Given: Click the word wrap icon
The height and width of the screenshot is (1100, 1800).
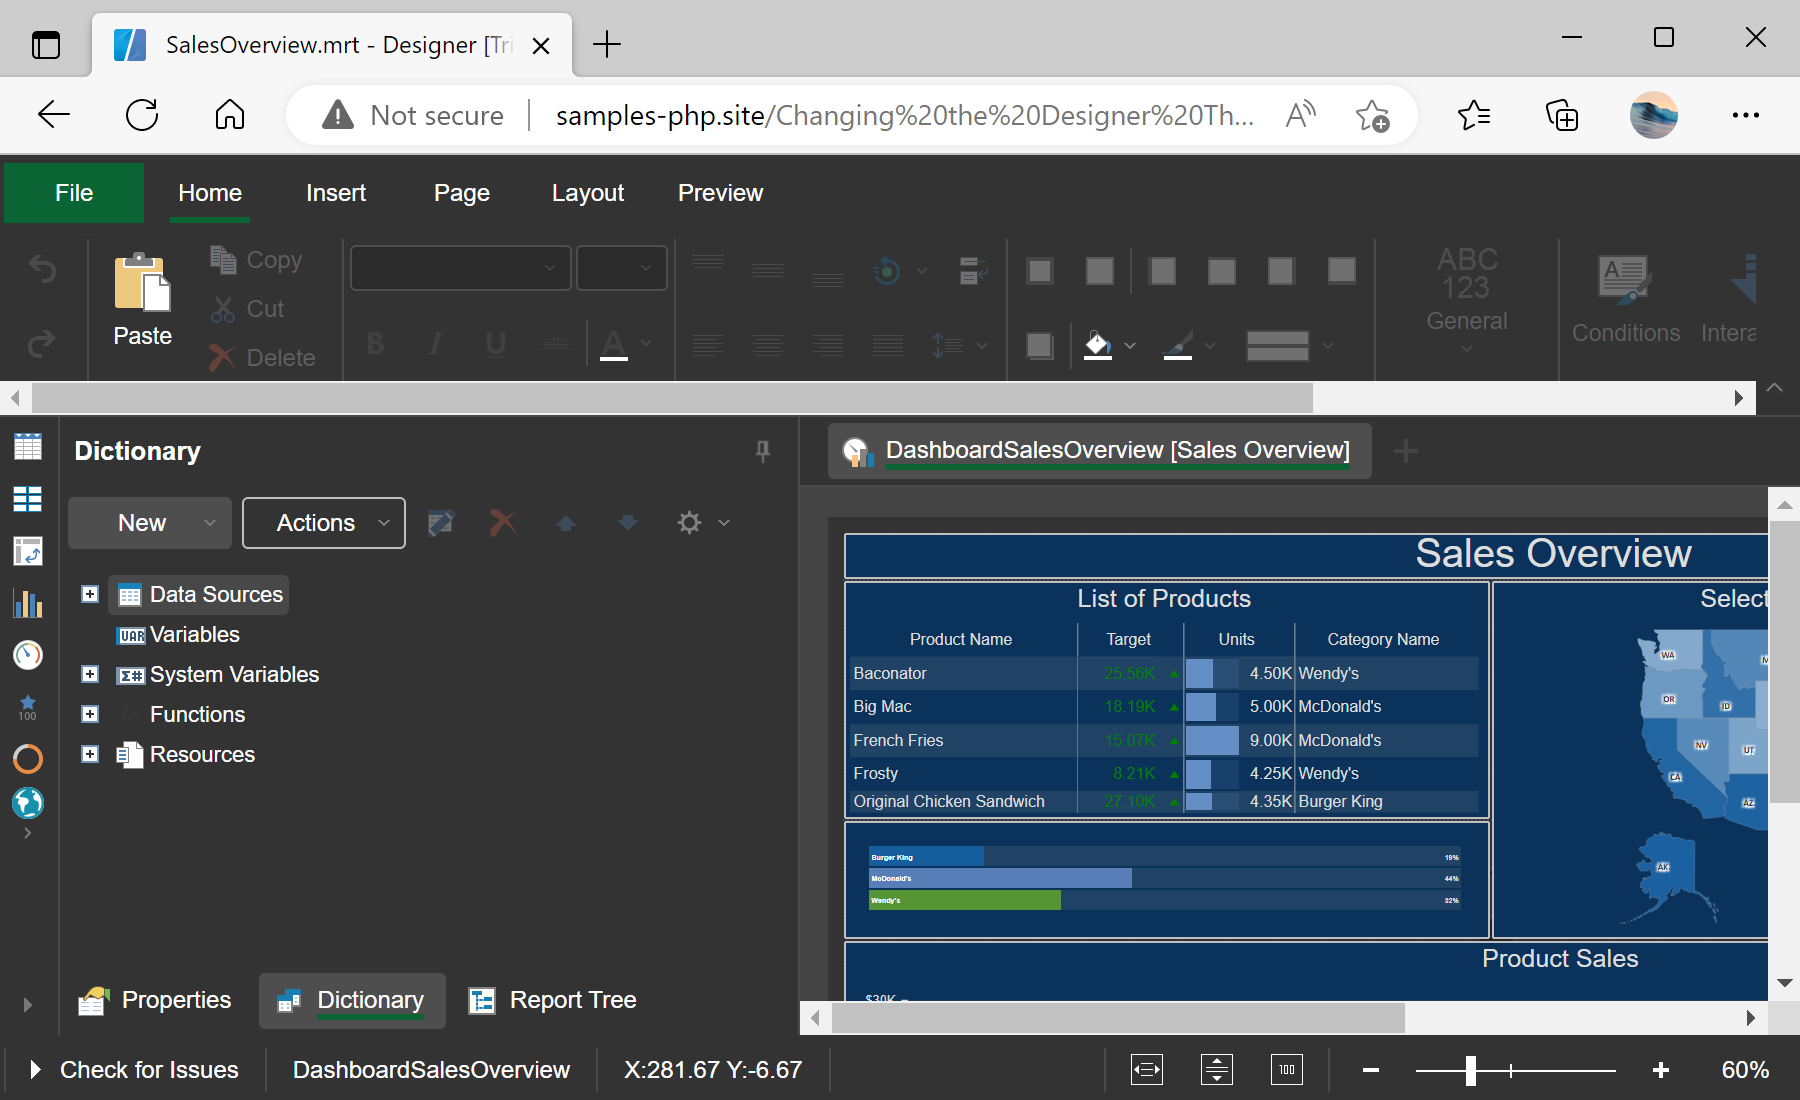Looking at the screenshot, I should pyautogui.click(x=974, y=270).
